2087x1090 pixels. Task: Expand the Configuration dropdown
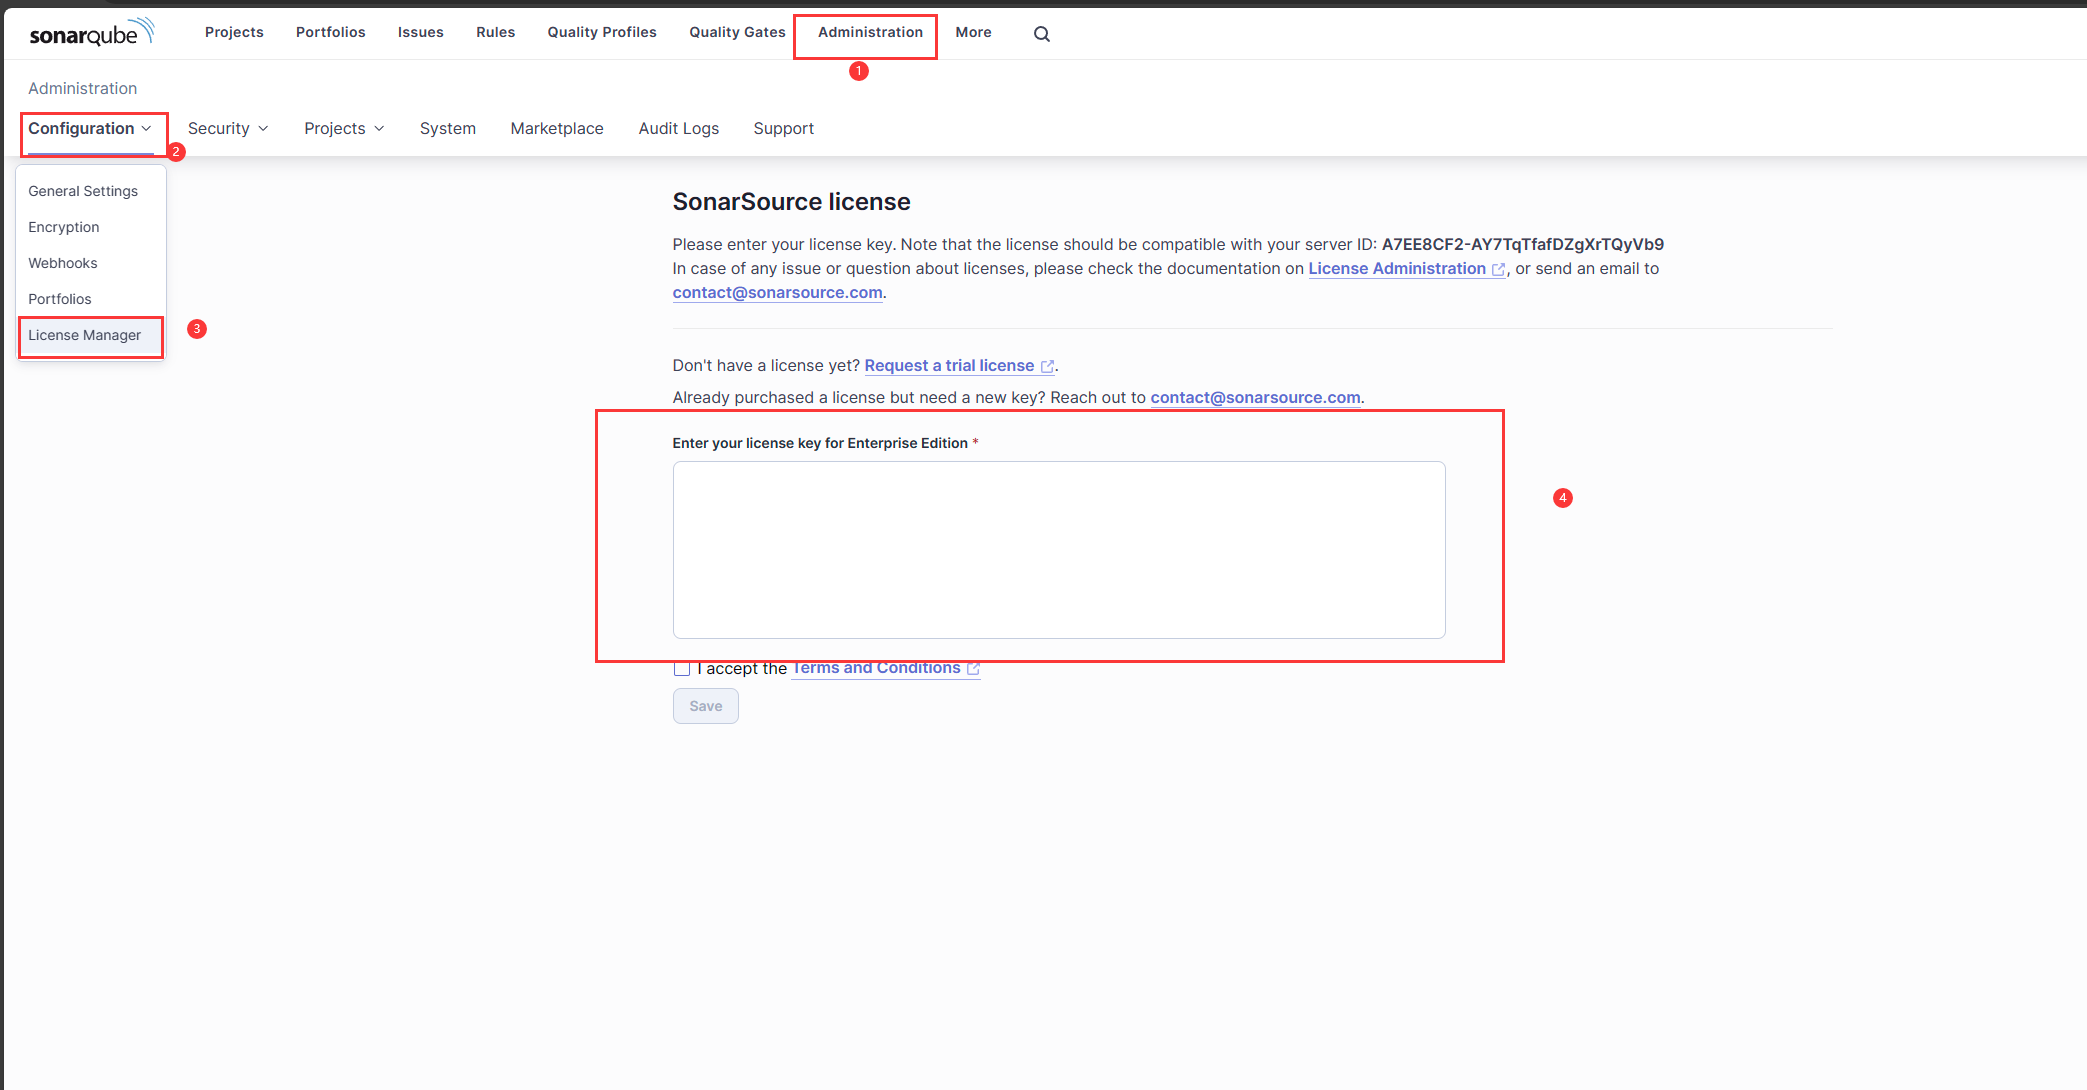click(x=90, y=128)
